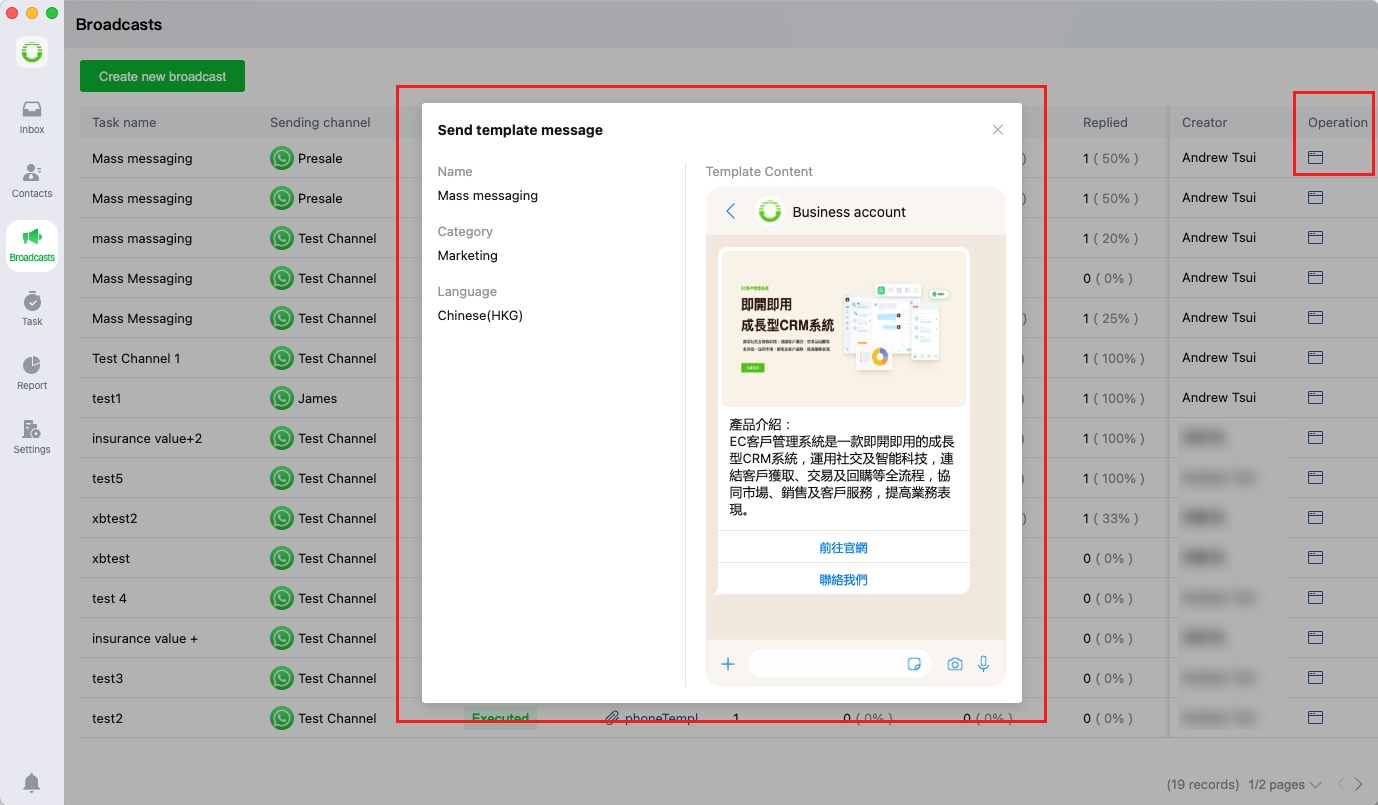Go to Contacts in the sidebar
The image size is (1378, 805).
[32, 180]
